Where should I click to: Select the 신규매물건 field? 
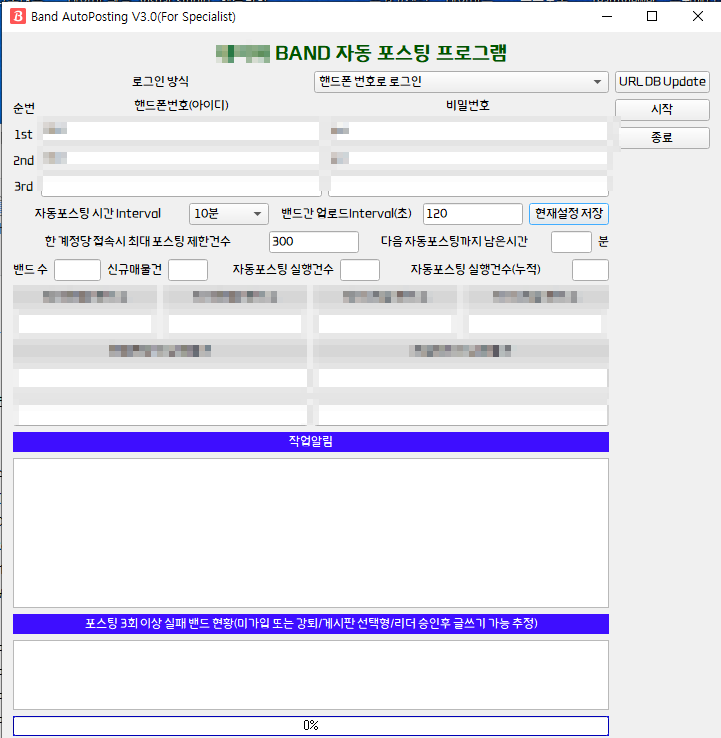coord(188,269)
